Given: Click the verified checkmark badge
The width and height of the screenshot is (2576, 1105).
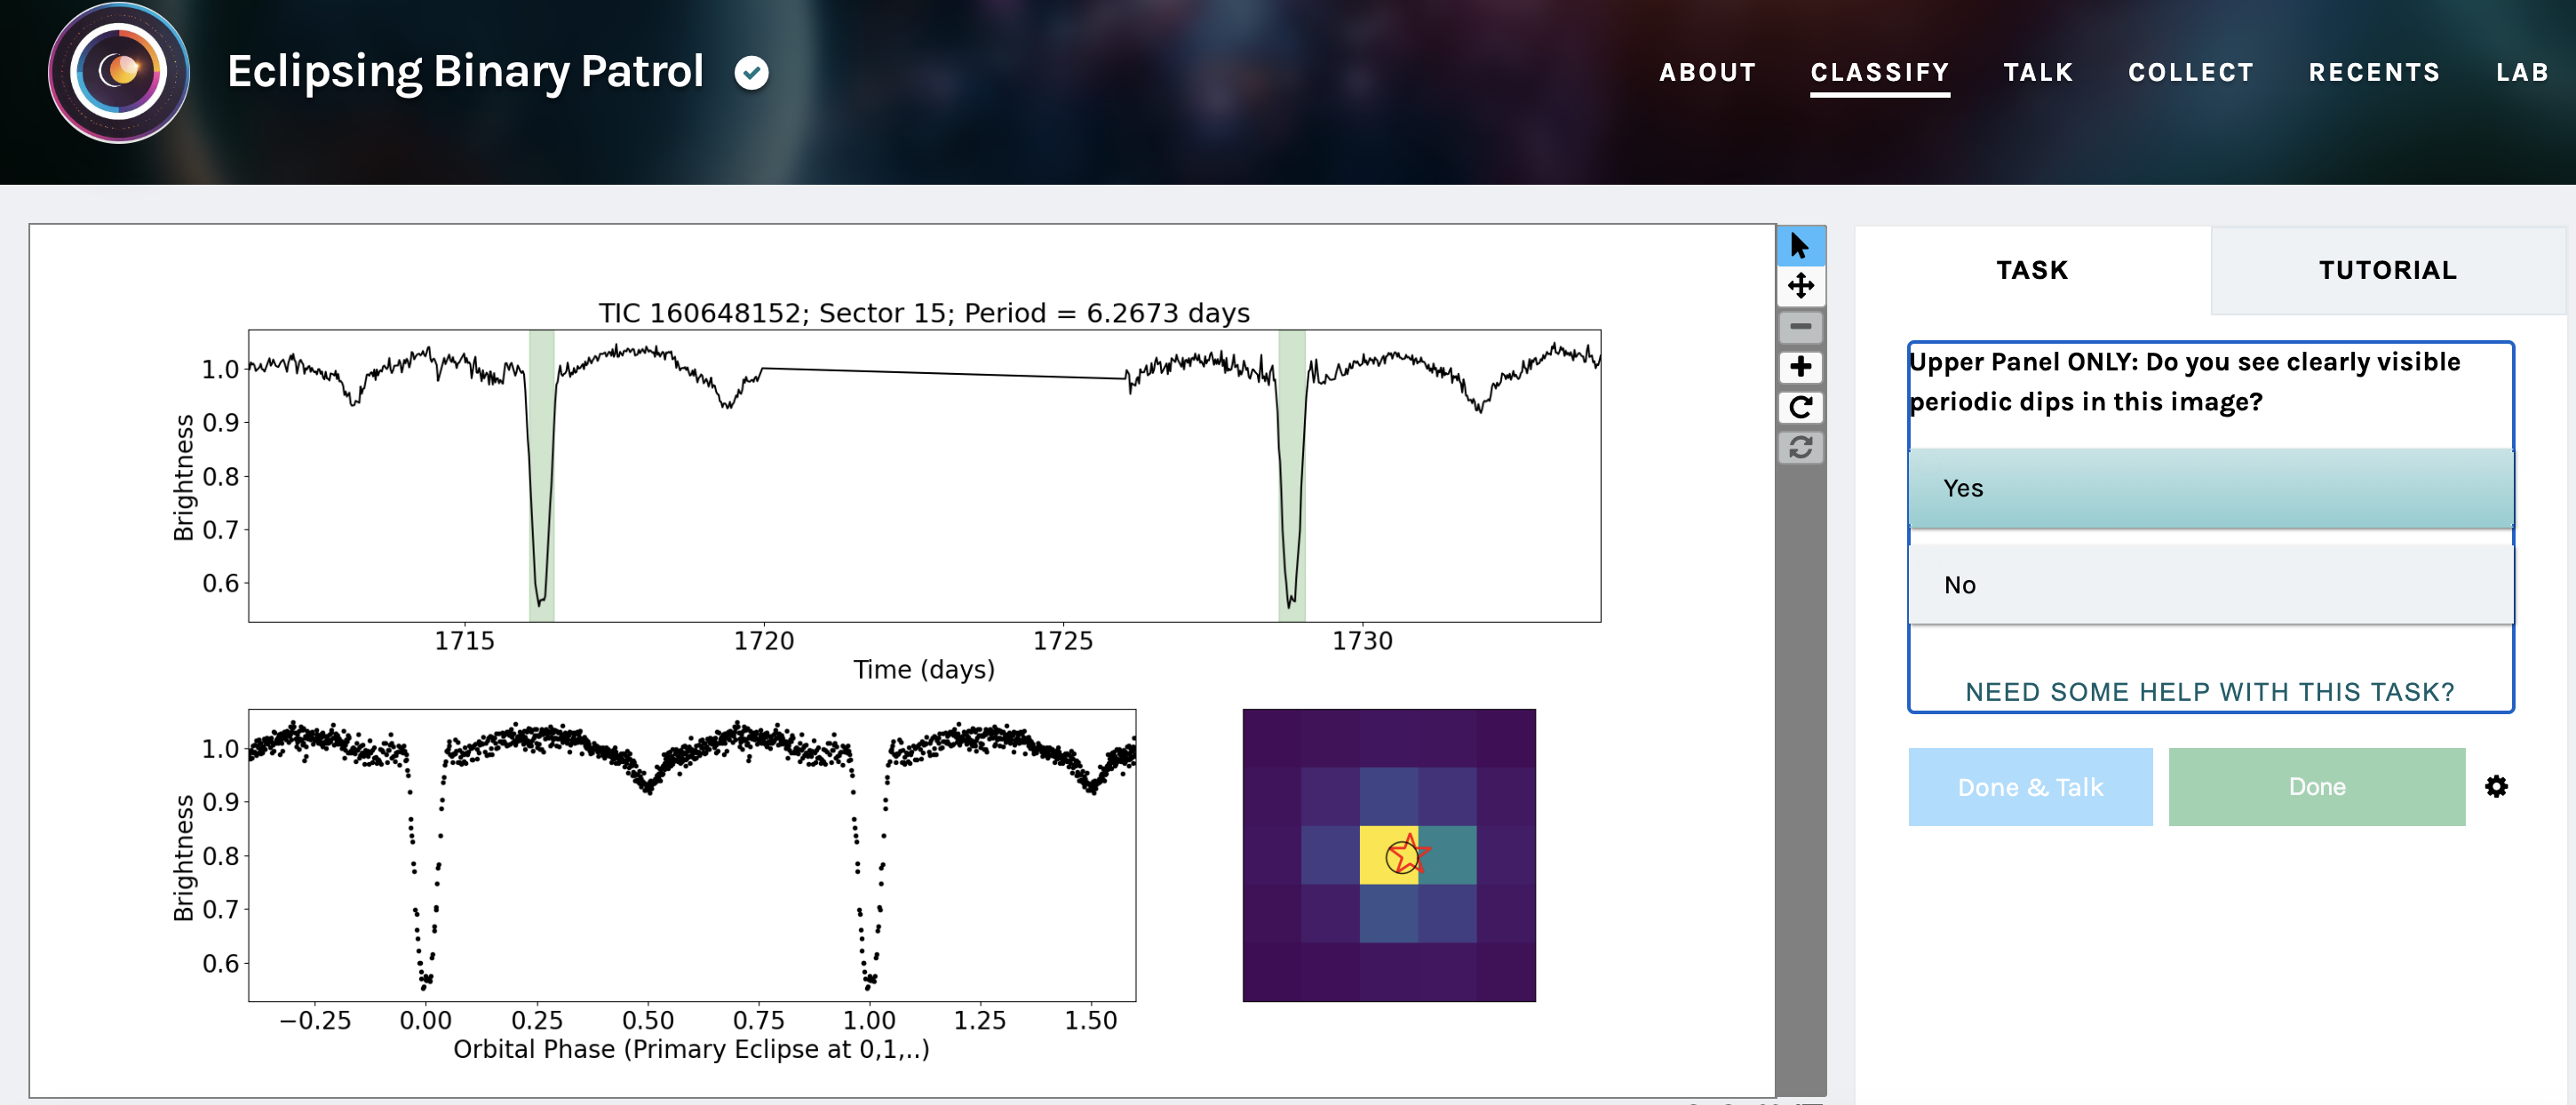Looking at the screenshot, I should (x=751, y=72).
